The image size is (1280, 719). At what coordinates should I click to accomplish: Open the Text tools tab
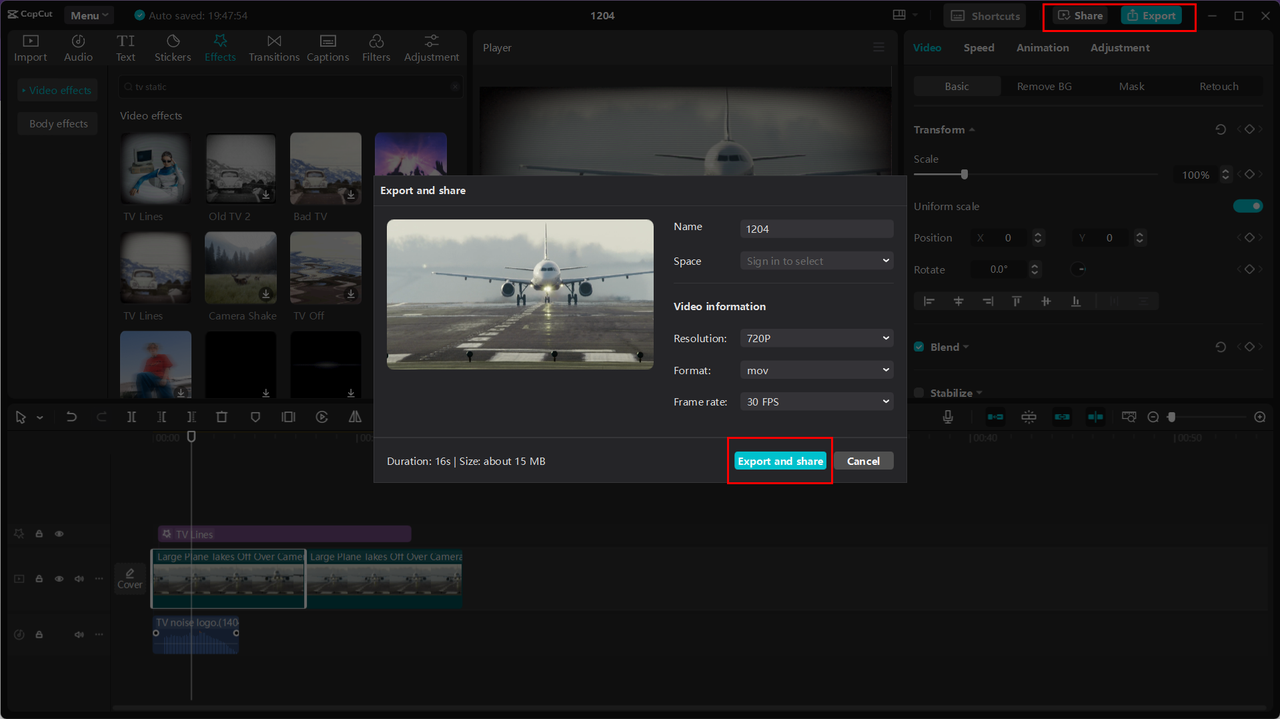126,48
